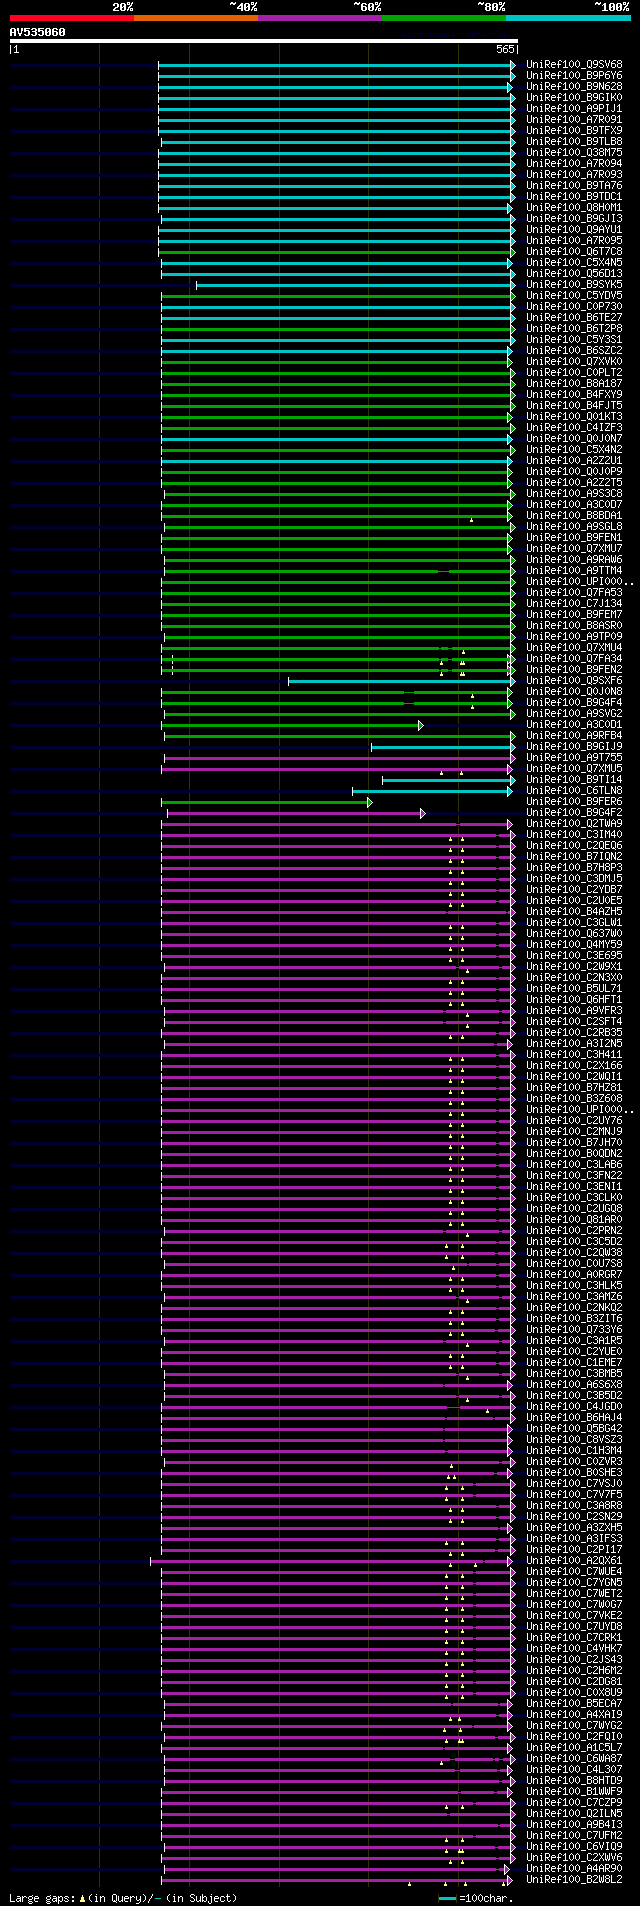This screenshot has width=640, height=1906.
Task: Select the UniRef100_B9GIJ9 label
Action: point(574,747)
